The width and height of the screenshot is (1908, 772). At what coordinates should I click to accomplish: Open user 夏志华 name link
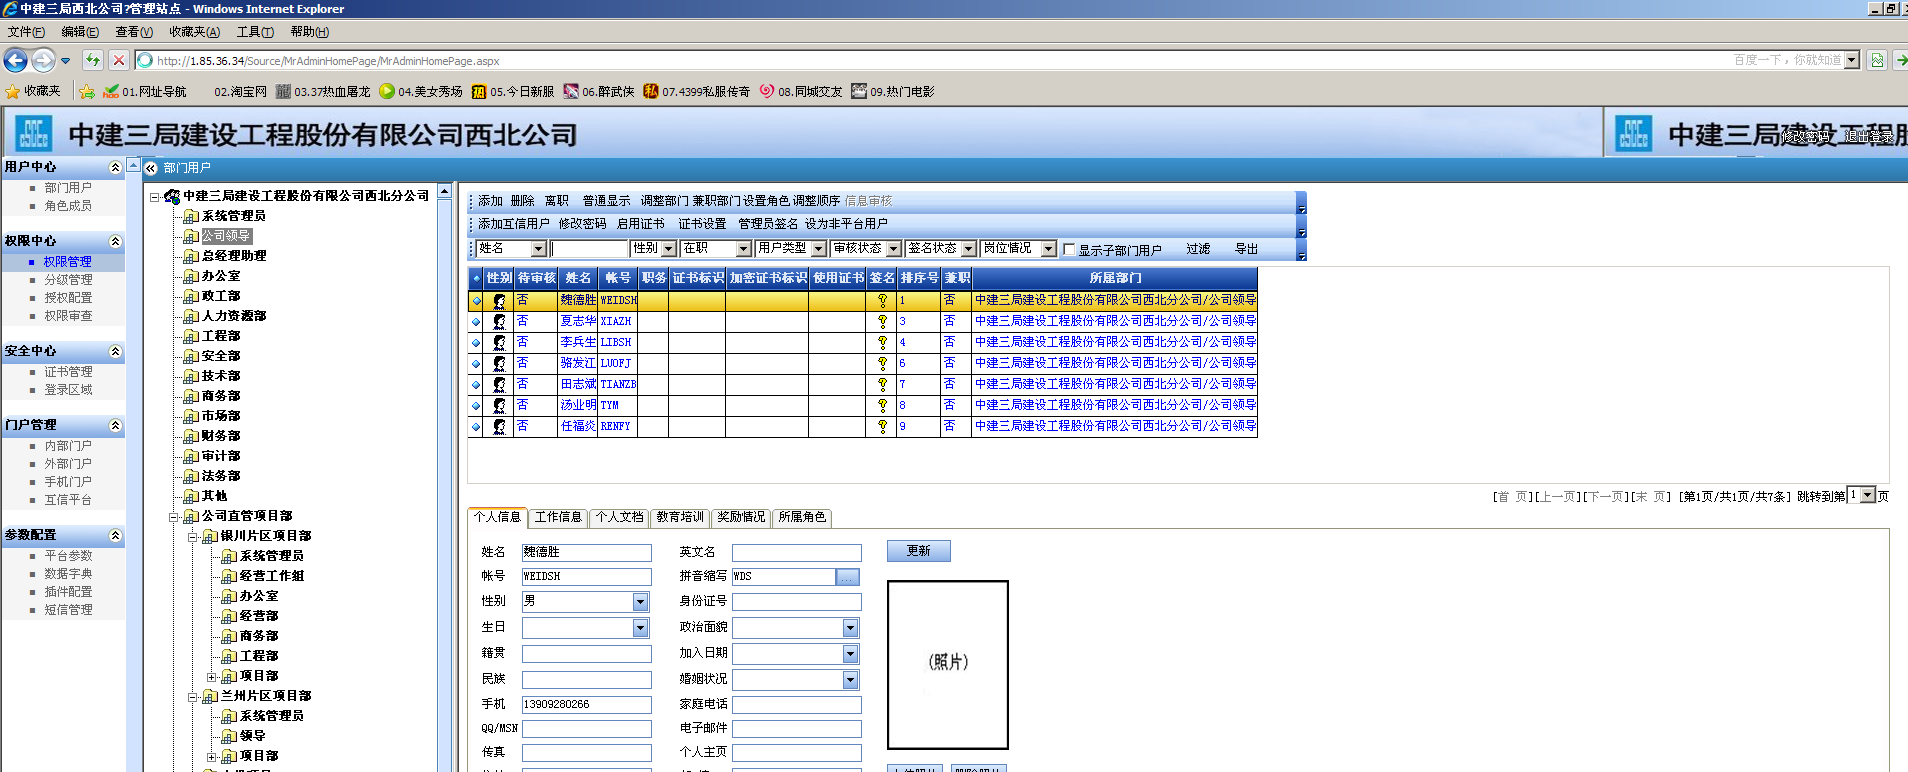(578, 321)
